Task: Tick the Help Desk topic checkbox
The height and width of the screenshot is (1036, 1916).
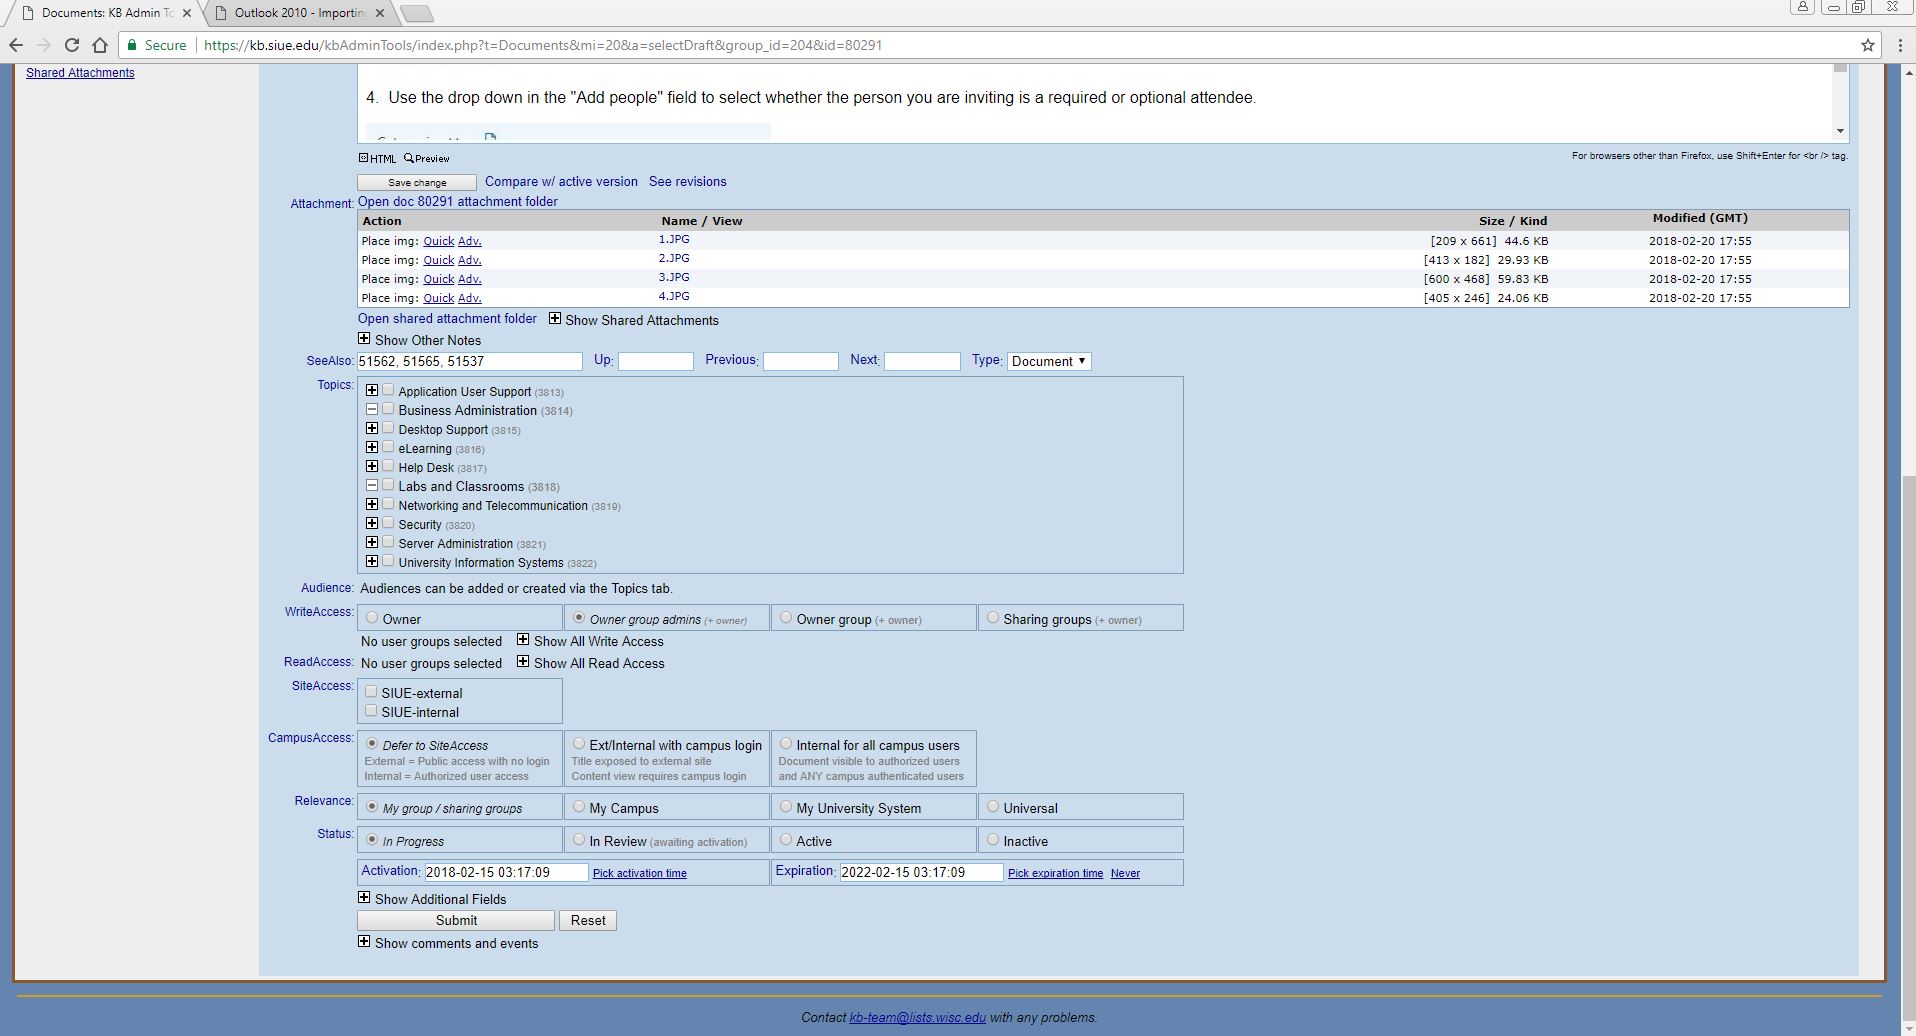Action: 388,466
